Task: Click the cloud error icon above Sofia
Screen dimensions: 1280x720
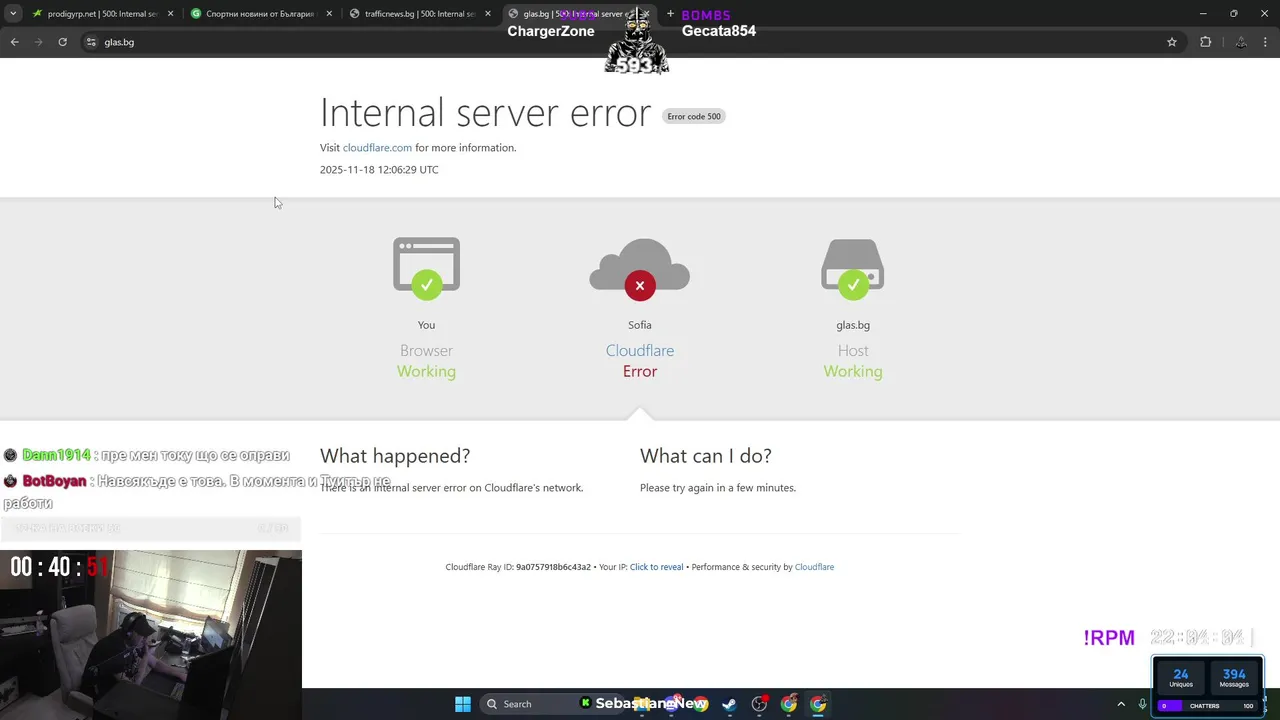Action: coord(640,268)
